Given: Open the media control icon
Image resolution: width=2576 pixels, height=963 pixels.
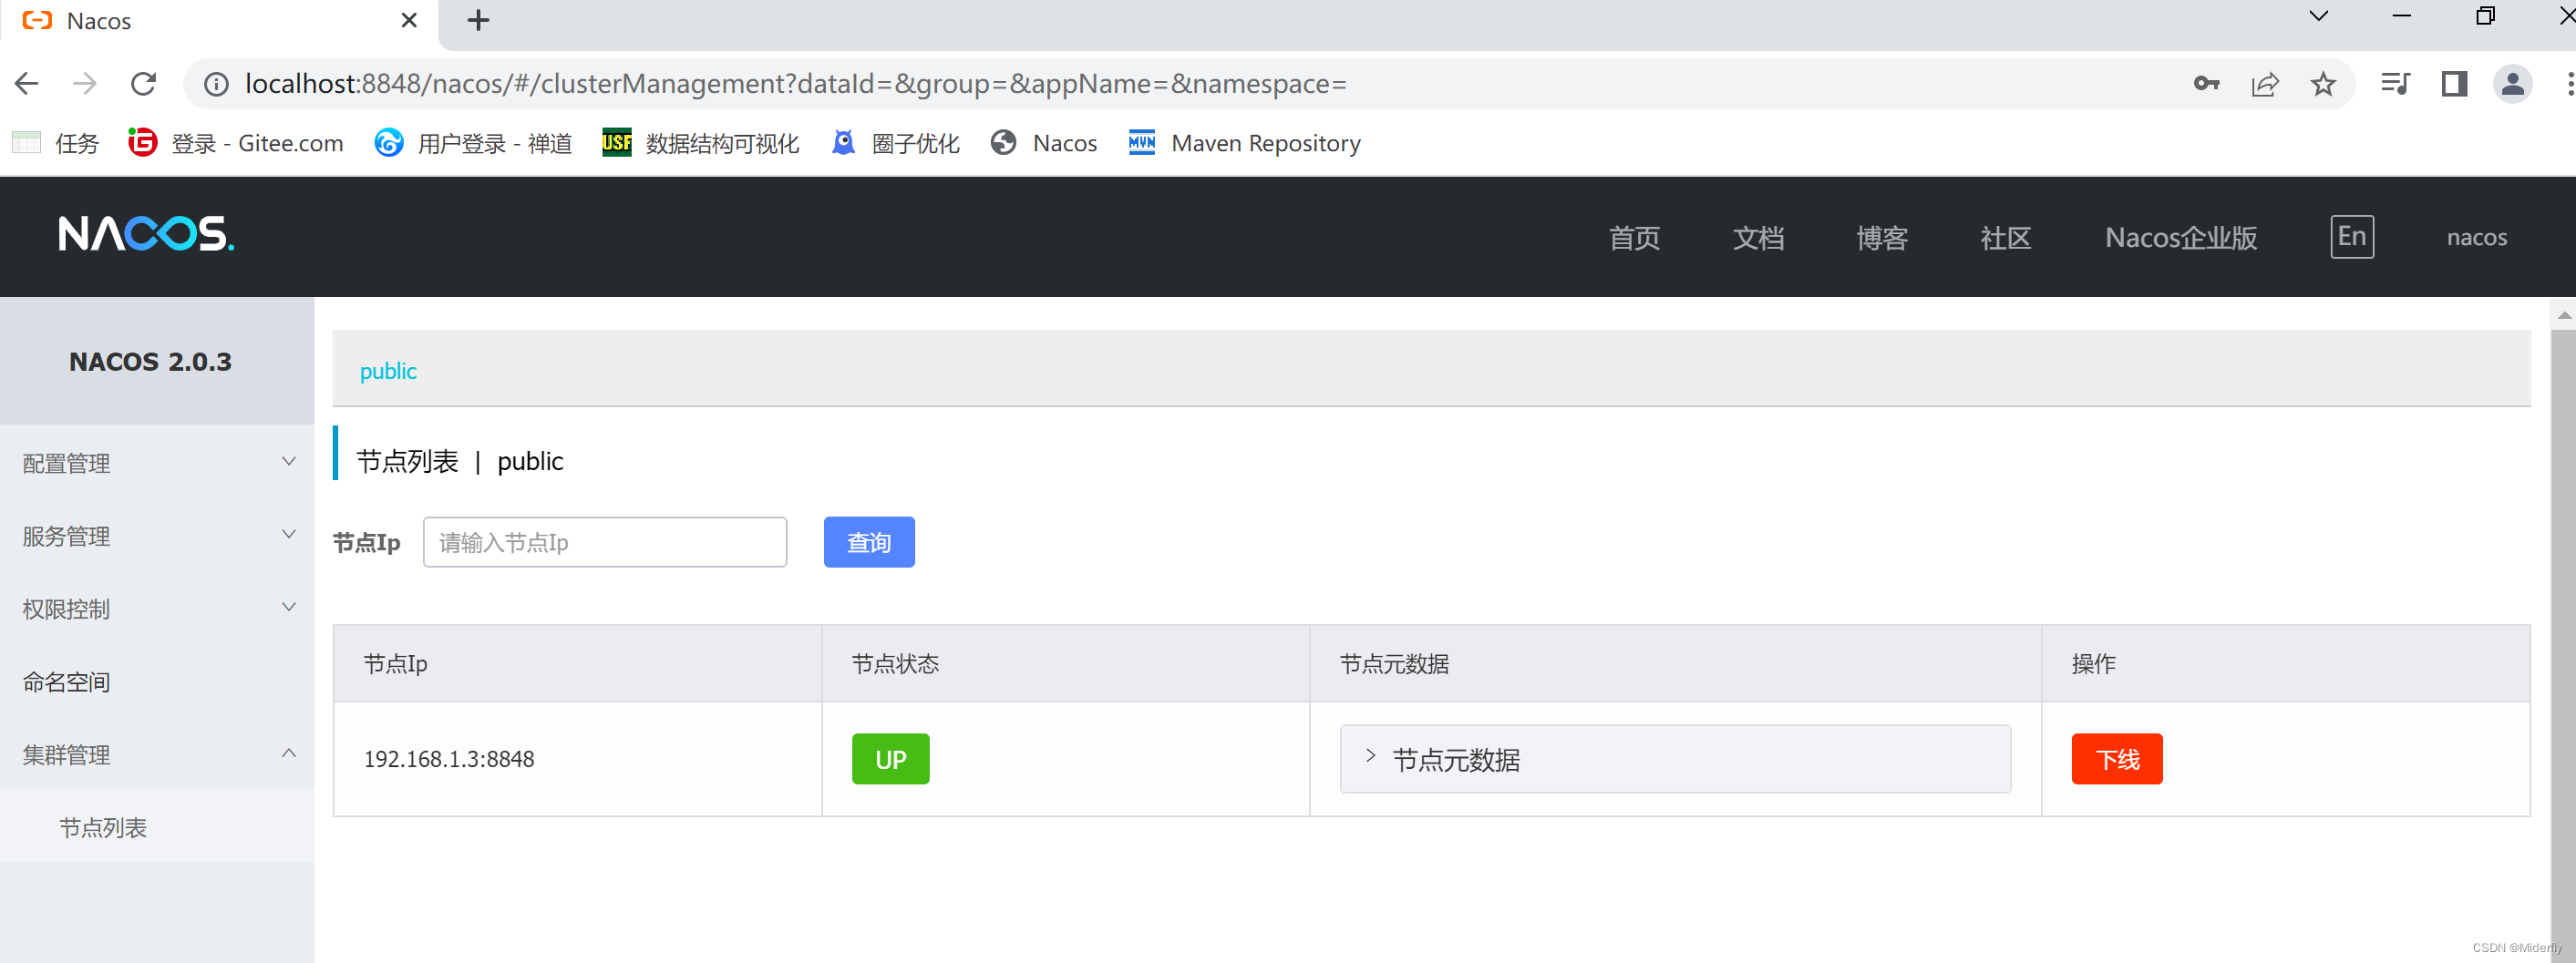Looking at the screenshot, I should pyautogui.click(x=2396, y=84).
